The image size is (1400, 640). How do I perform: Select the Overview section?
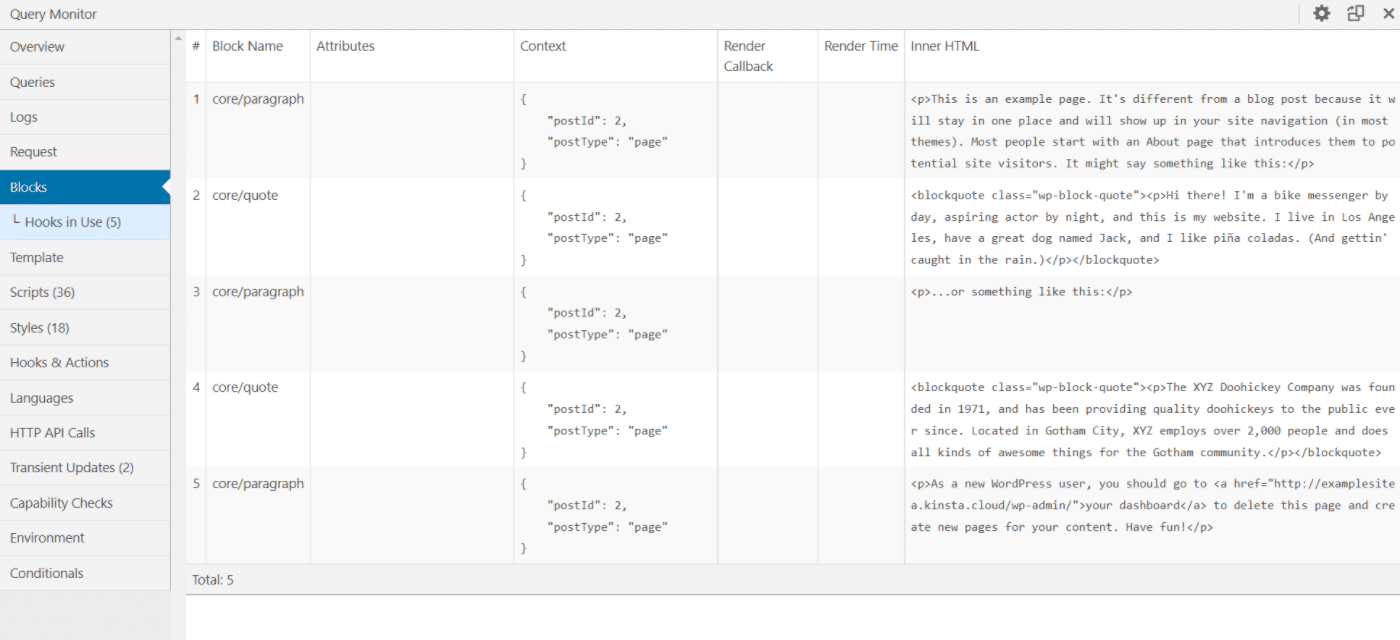[x=37, y=46]
